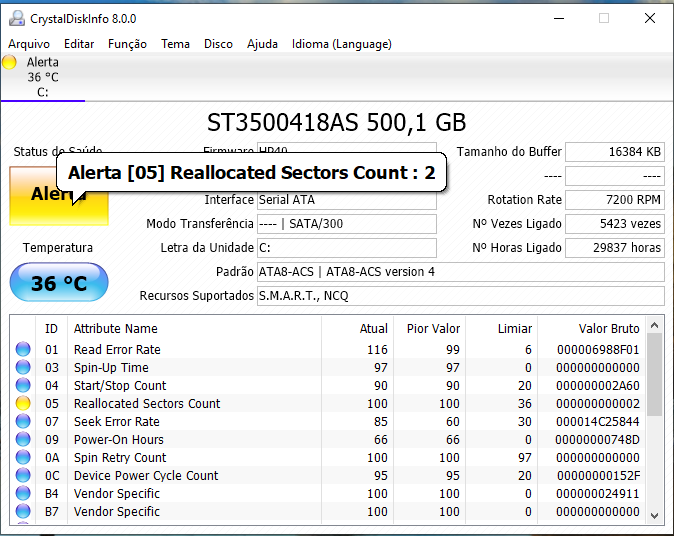Select the Power-On Hours attribute name
Viewport: 674px width, 536px height.
(119, 440)
